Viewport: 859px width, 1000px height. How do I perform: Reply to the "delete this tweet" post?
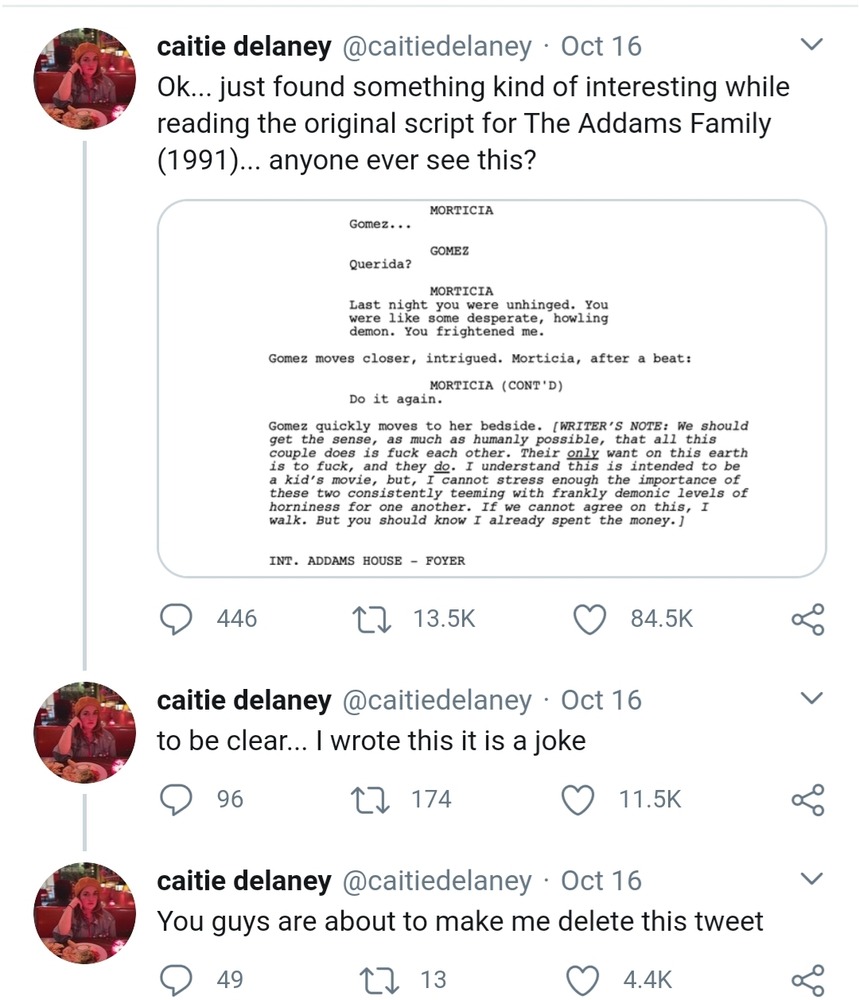point(178,979)
